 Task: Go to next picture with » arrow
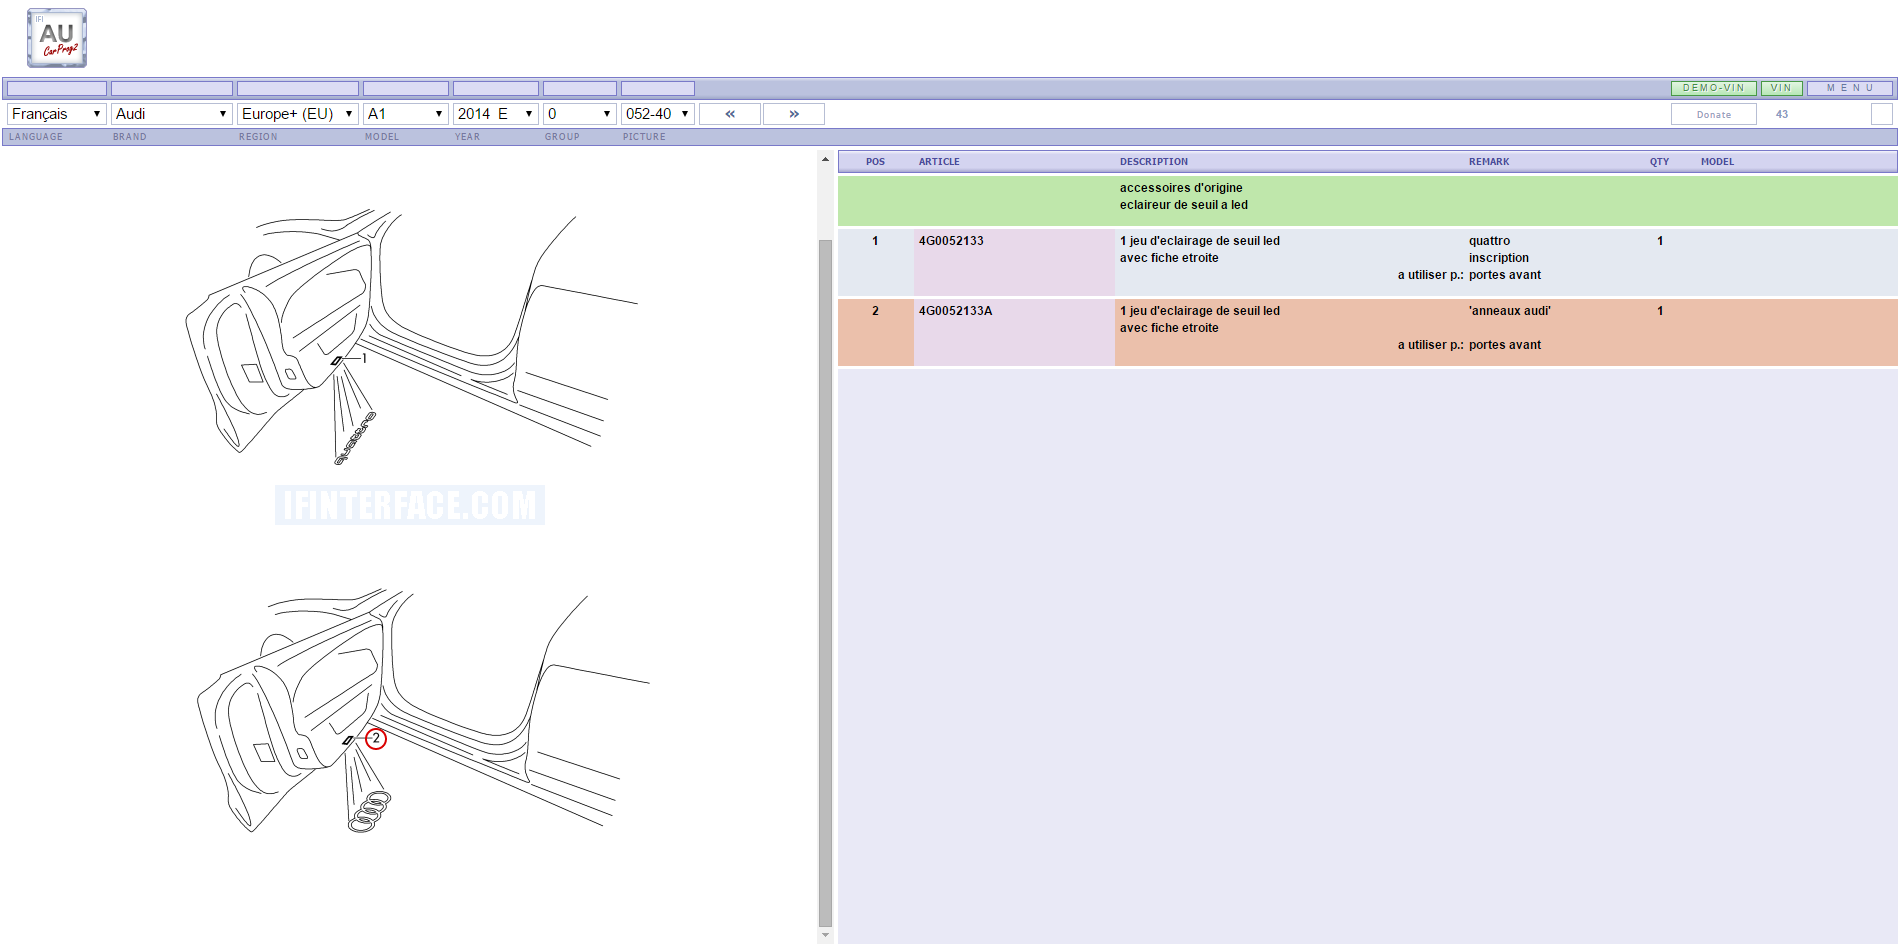[794, 114]
